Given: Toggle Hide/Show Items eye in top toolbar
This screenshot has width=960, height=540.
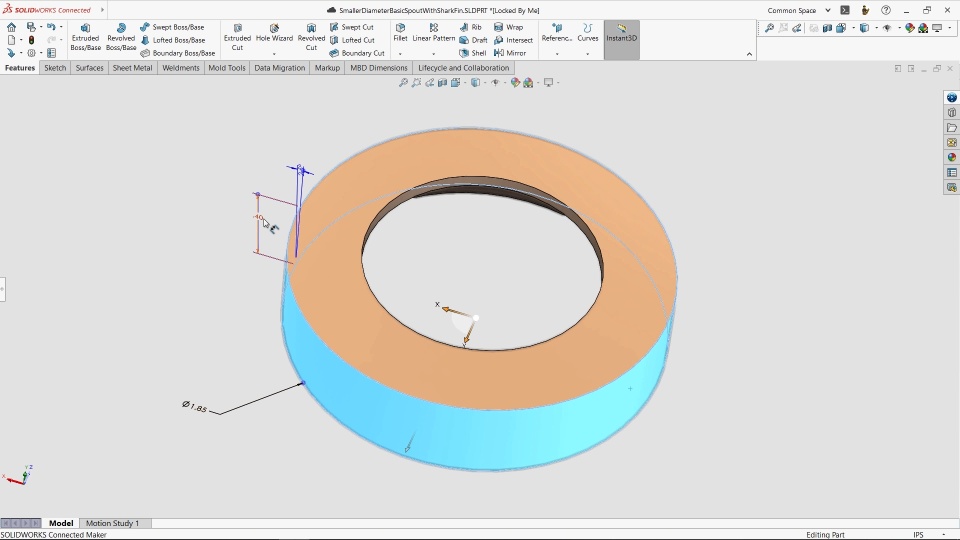Looking at the screenshot, I should (x=888, y=28).
